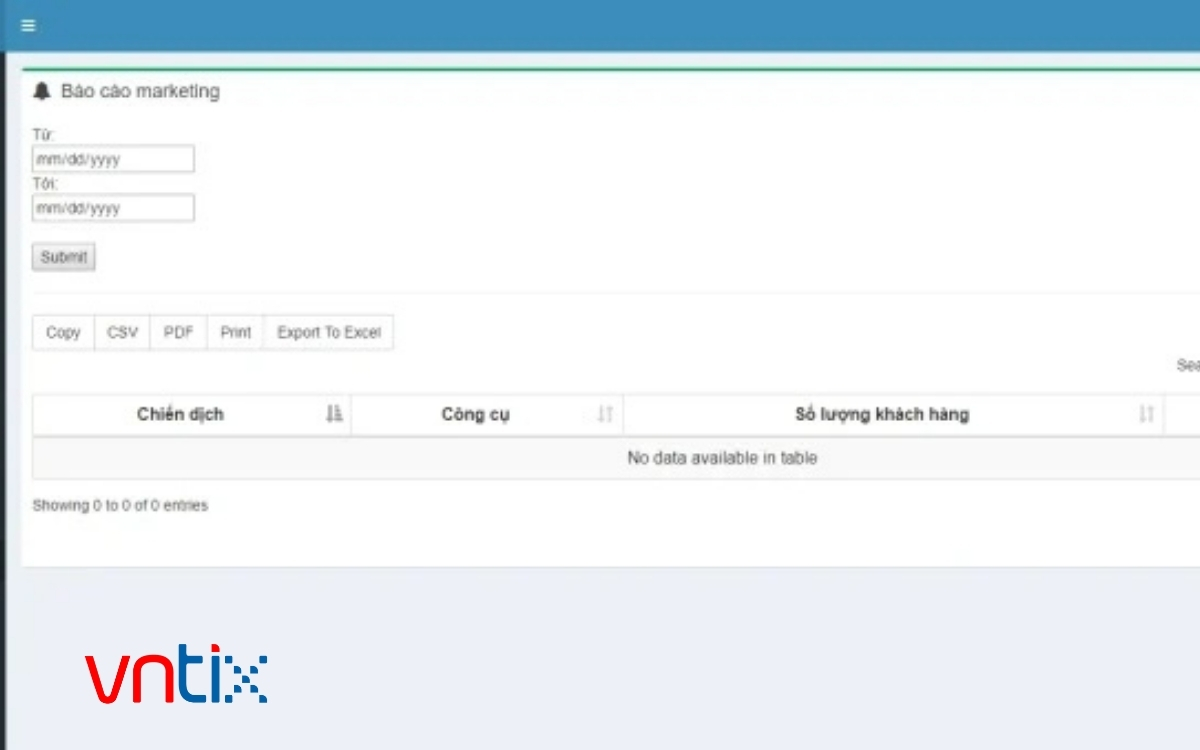Image resolution: width=1200 pixels, height=750 pixels.
Task: Click Export To Excel
Action: (x=328, y=333)
